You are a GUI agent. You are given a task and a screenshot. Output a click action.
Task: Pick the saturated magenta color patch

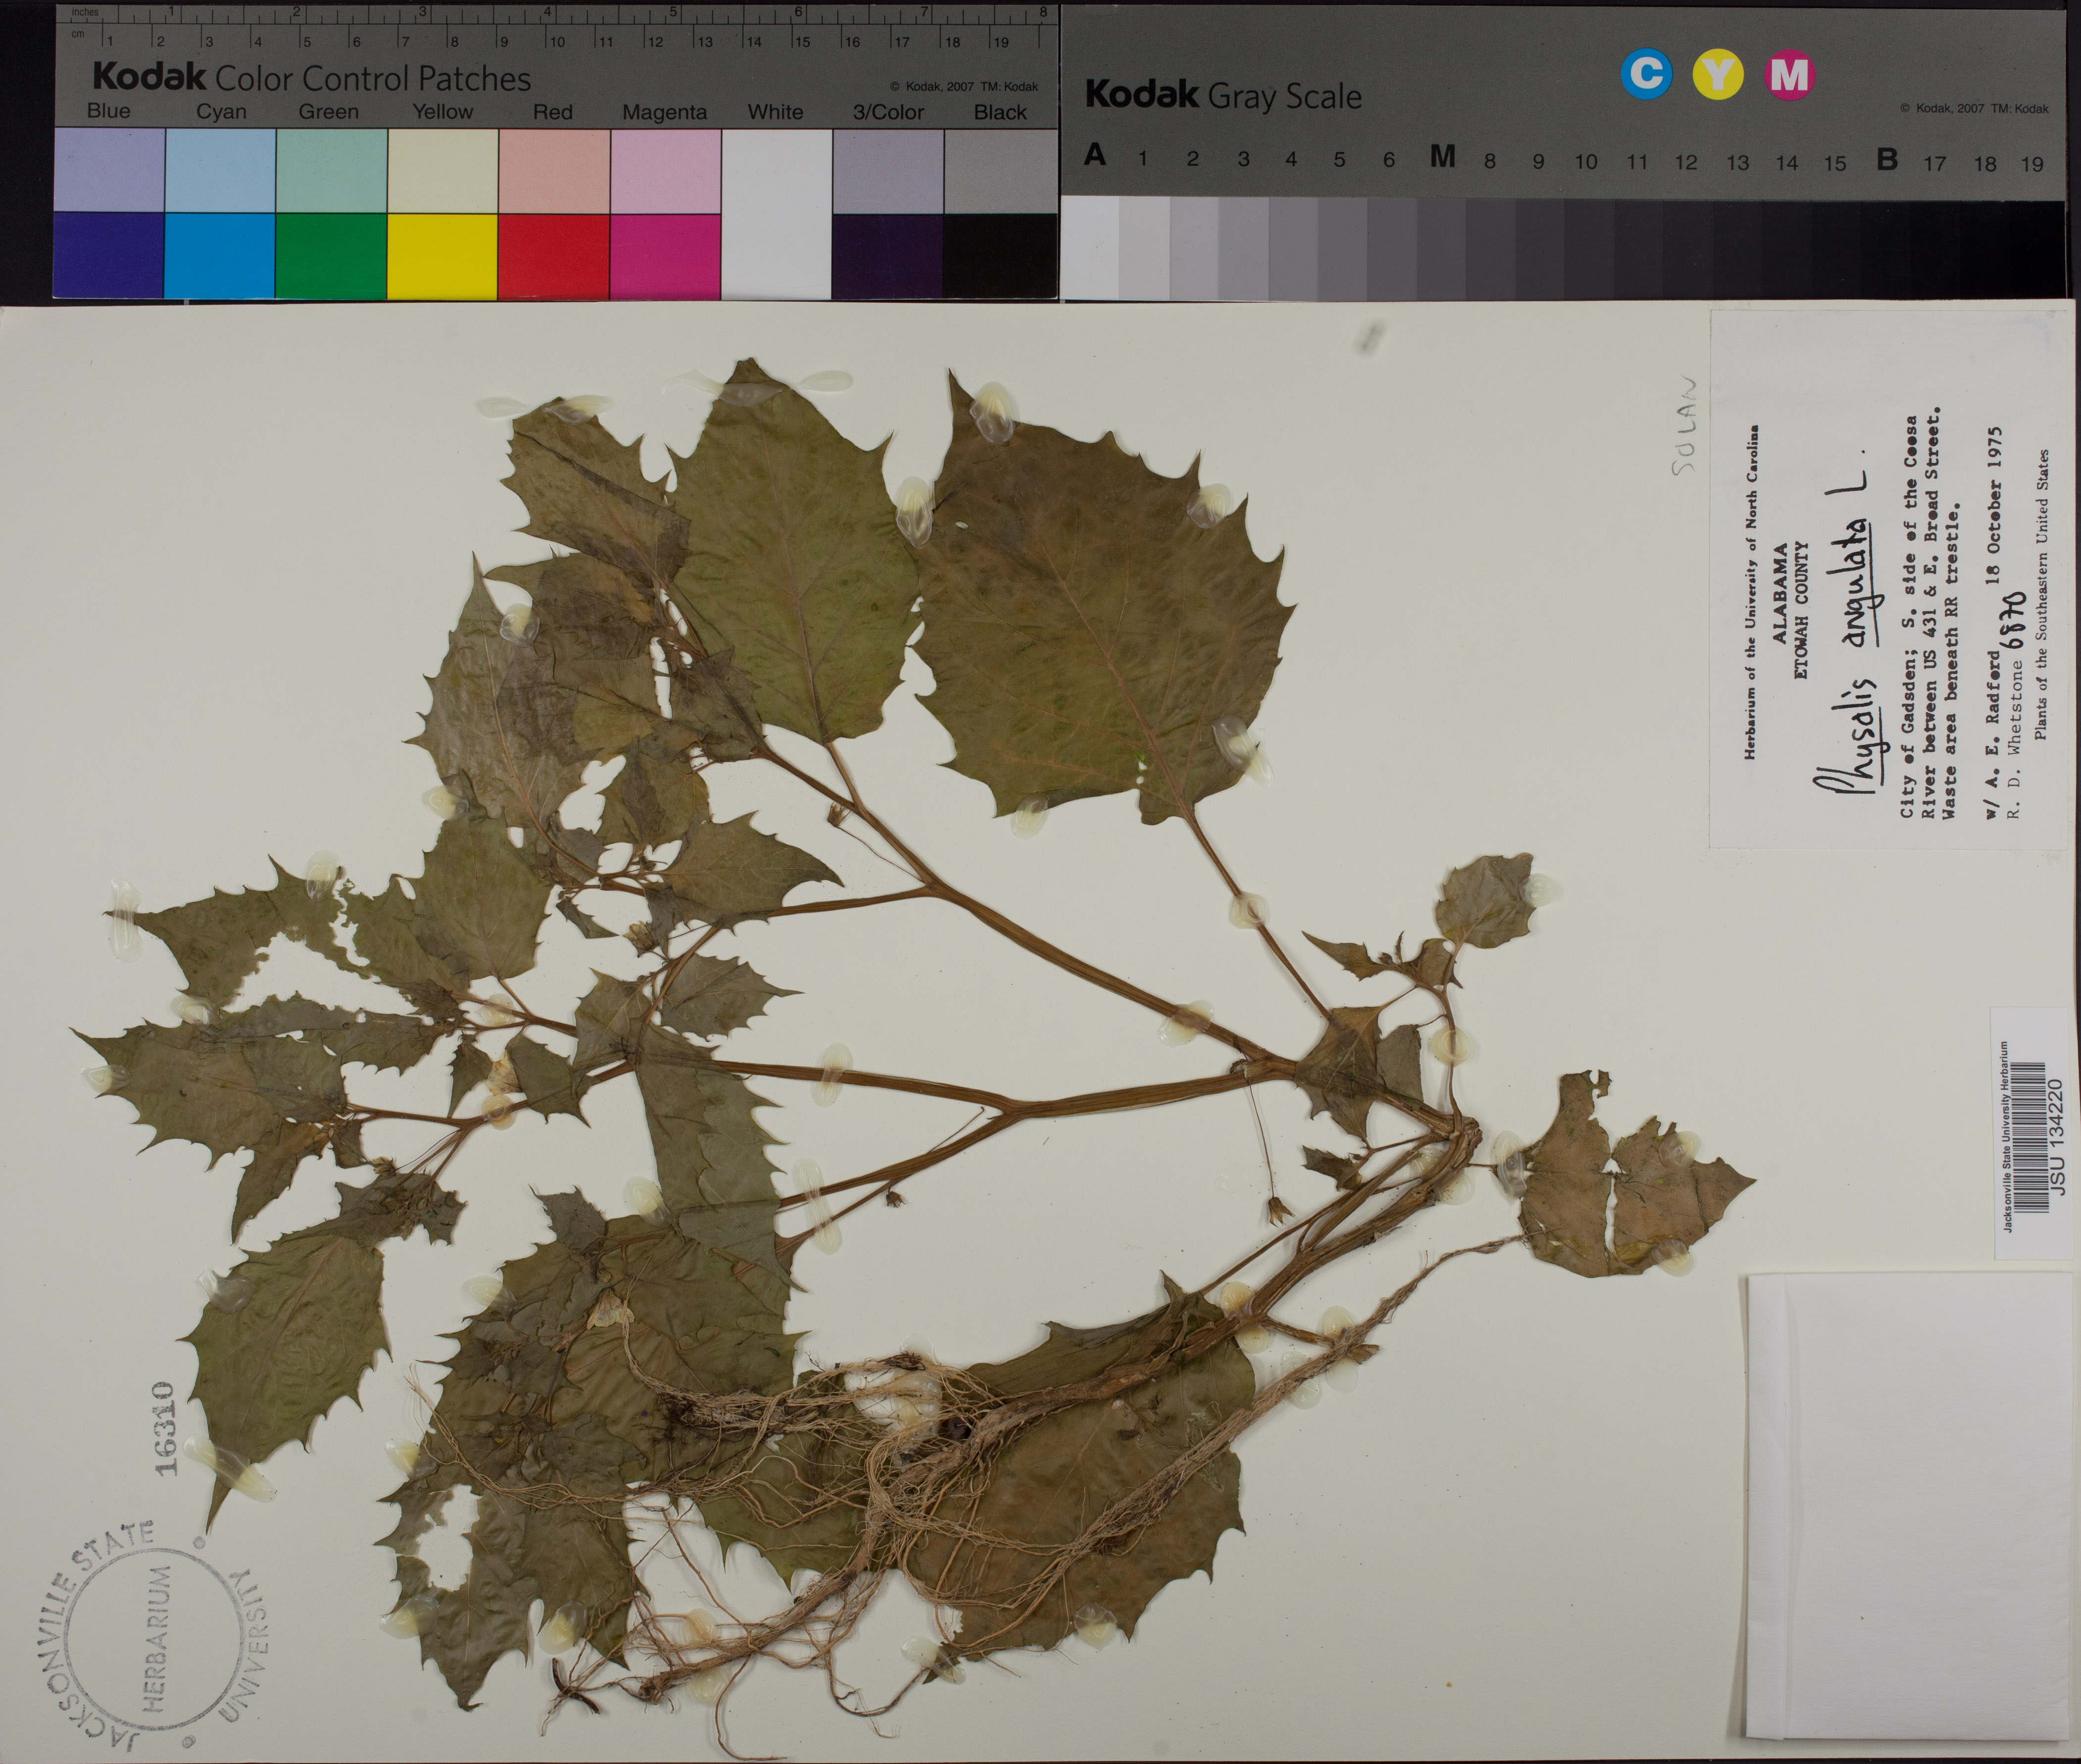(x=665, y=256)
